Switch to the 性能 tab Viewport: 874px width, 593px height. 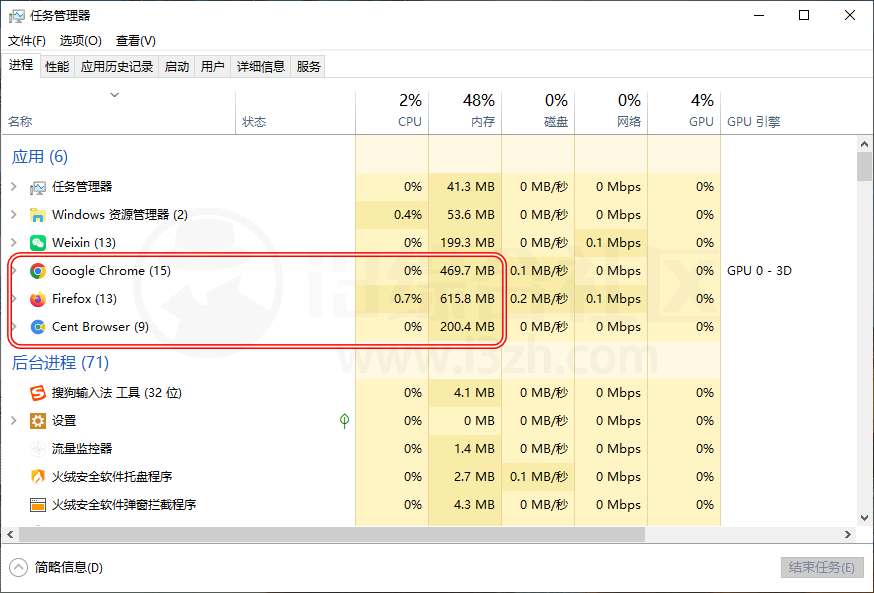[x=57, y=67]
